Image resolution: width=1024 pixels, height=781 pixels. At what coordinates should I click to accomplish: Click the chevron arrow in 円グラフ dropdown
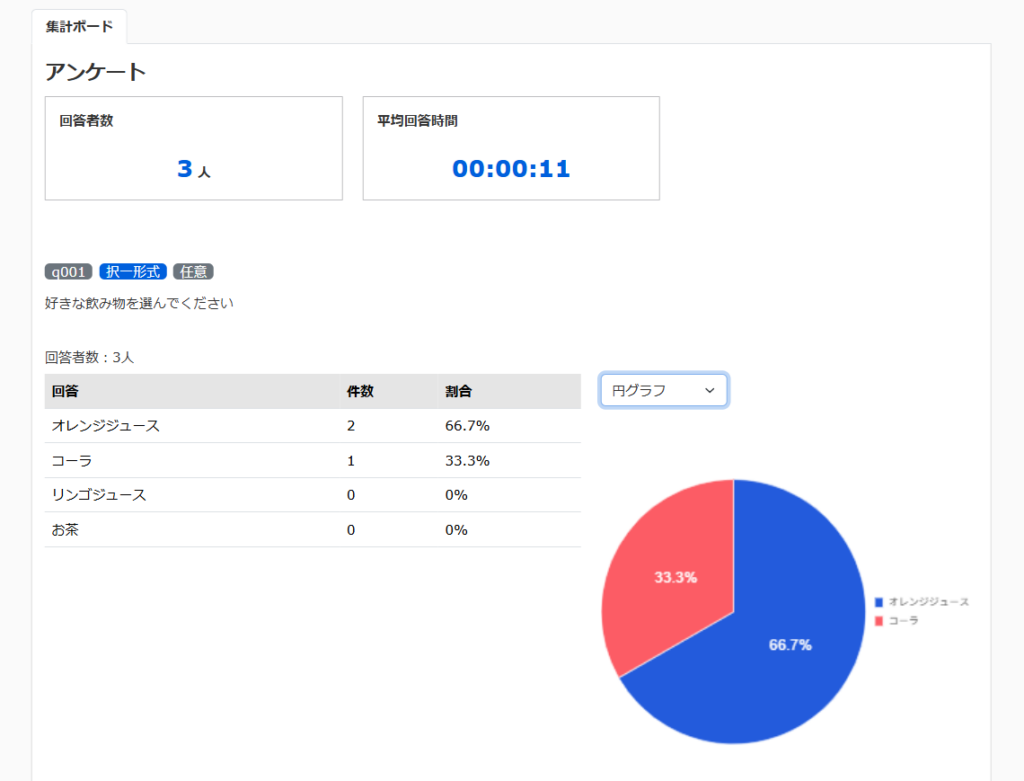click(x=710, y=390)
